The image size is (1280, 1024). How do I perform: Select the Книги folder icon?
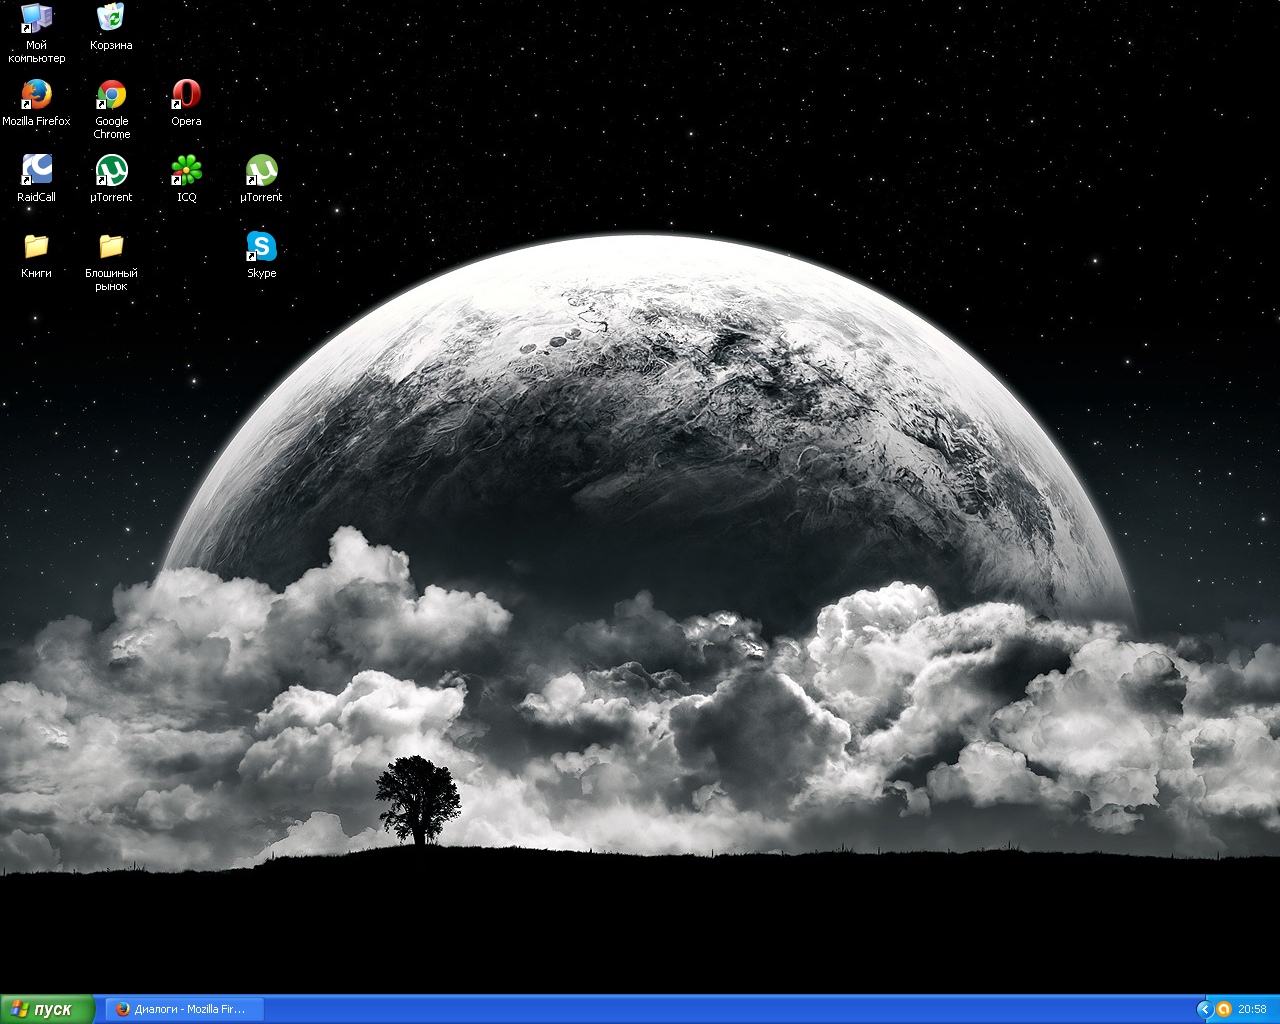click(36, 255)
